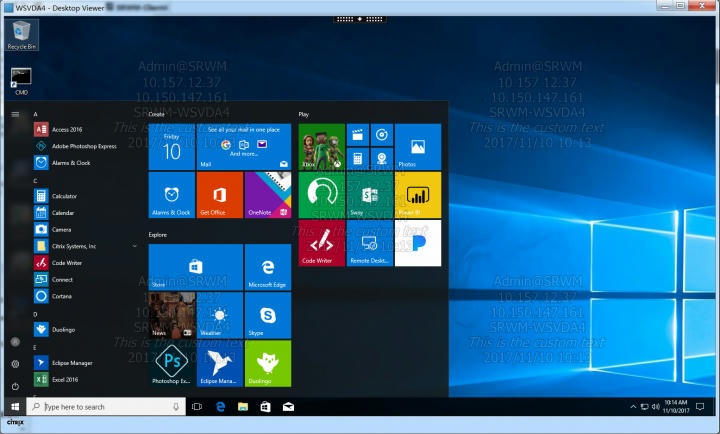Expand the Start menu hamburger button
This screenshot has height=434, width=720.
click(15, 114)
